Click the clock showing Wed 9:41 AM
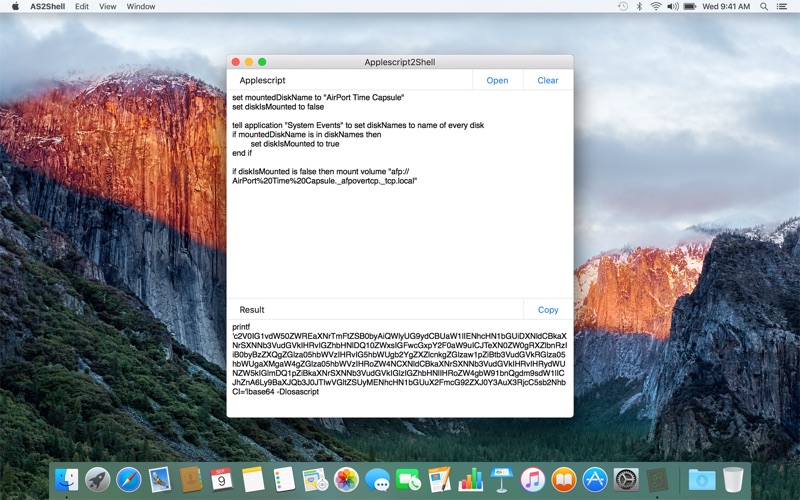The width and height of the screenshot is (800, 500). coord(726,7)
